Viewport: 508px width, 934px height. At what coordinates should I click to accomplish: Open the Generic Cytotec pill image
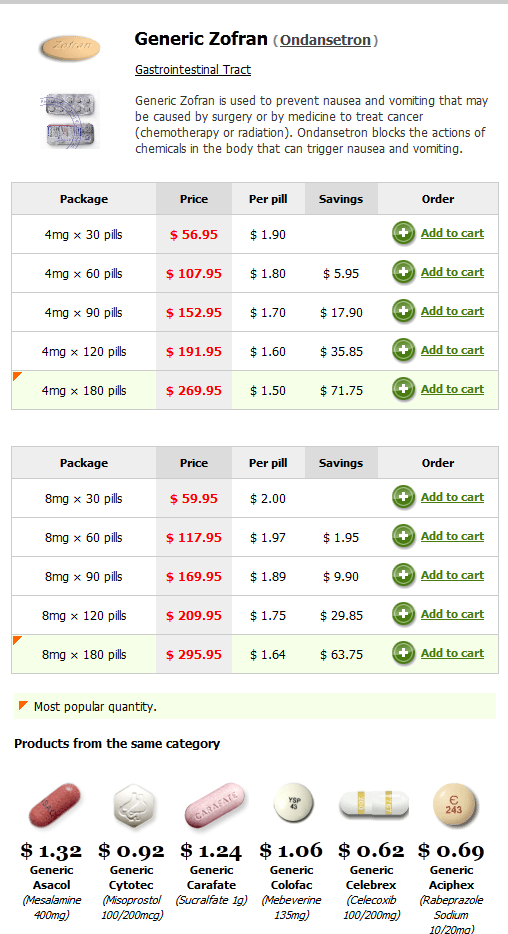tap(133, 805)
